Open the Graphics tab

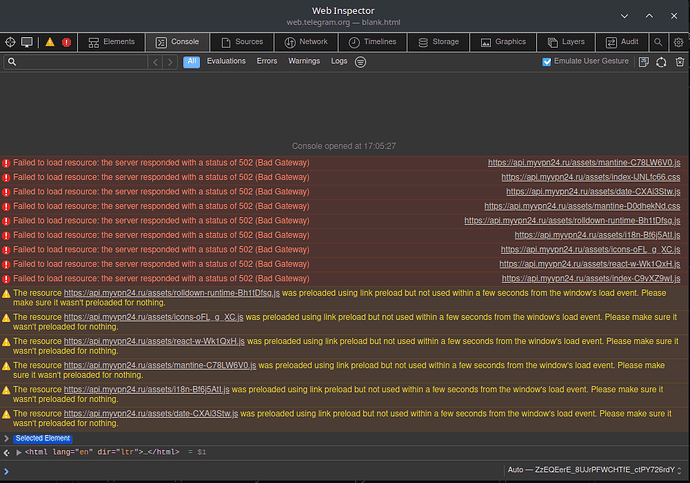coord(503,42)
